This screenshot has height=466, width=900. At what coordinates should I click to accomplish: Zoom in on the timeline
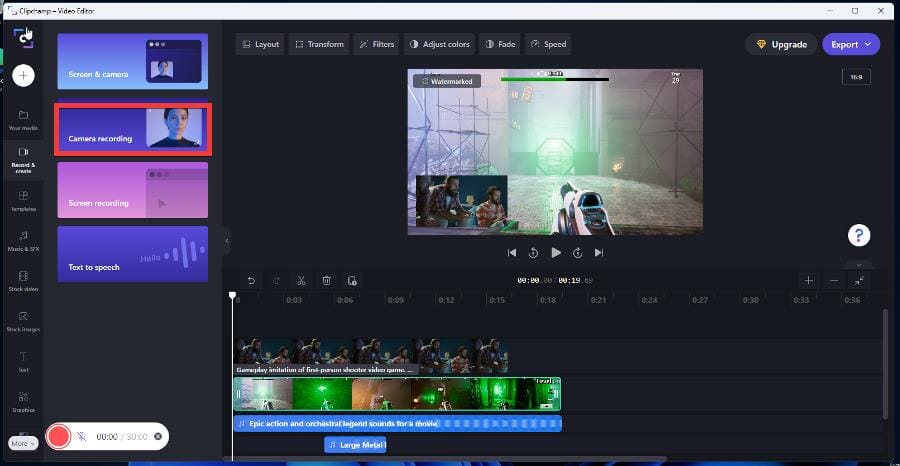point(808,281)
